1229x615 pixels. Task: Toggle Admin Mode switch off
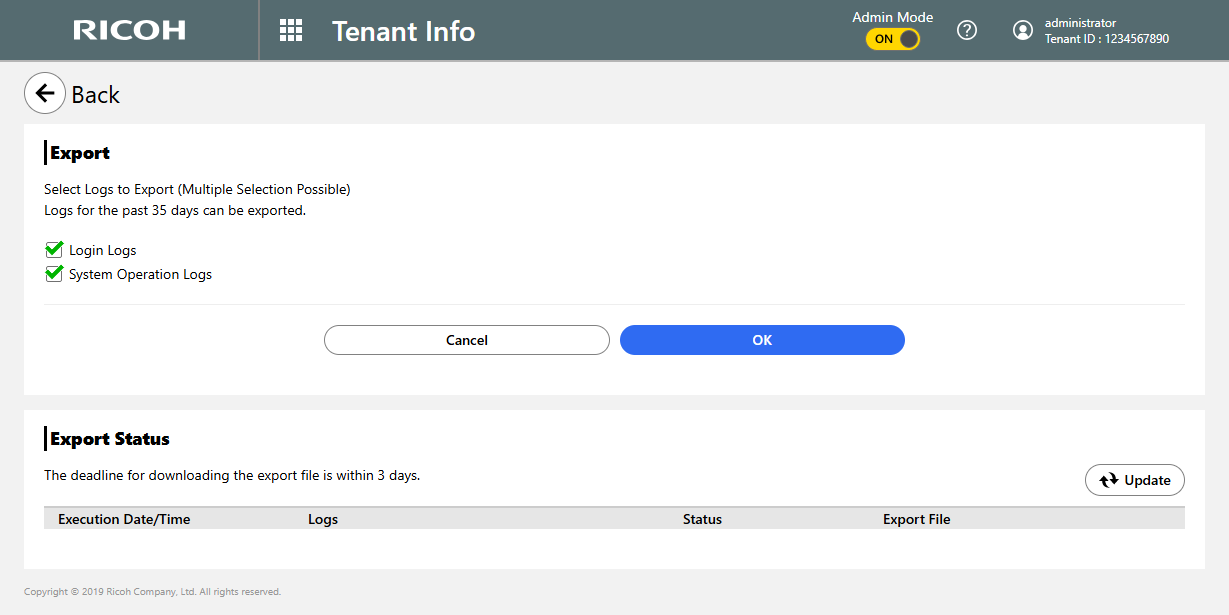892,39
